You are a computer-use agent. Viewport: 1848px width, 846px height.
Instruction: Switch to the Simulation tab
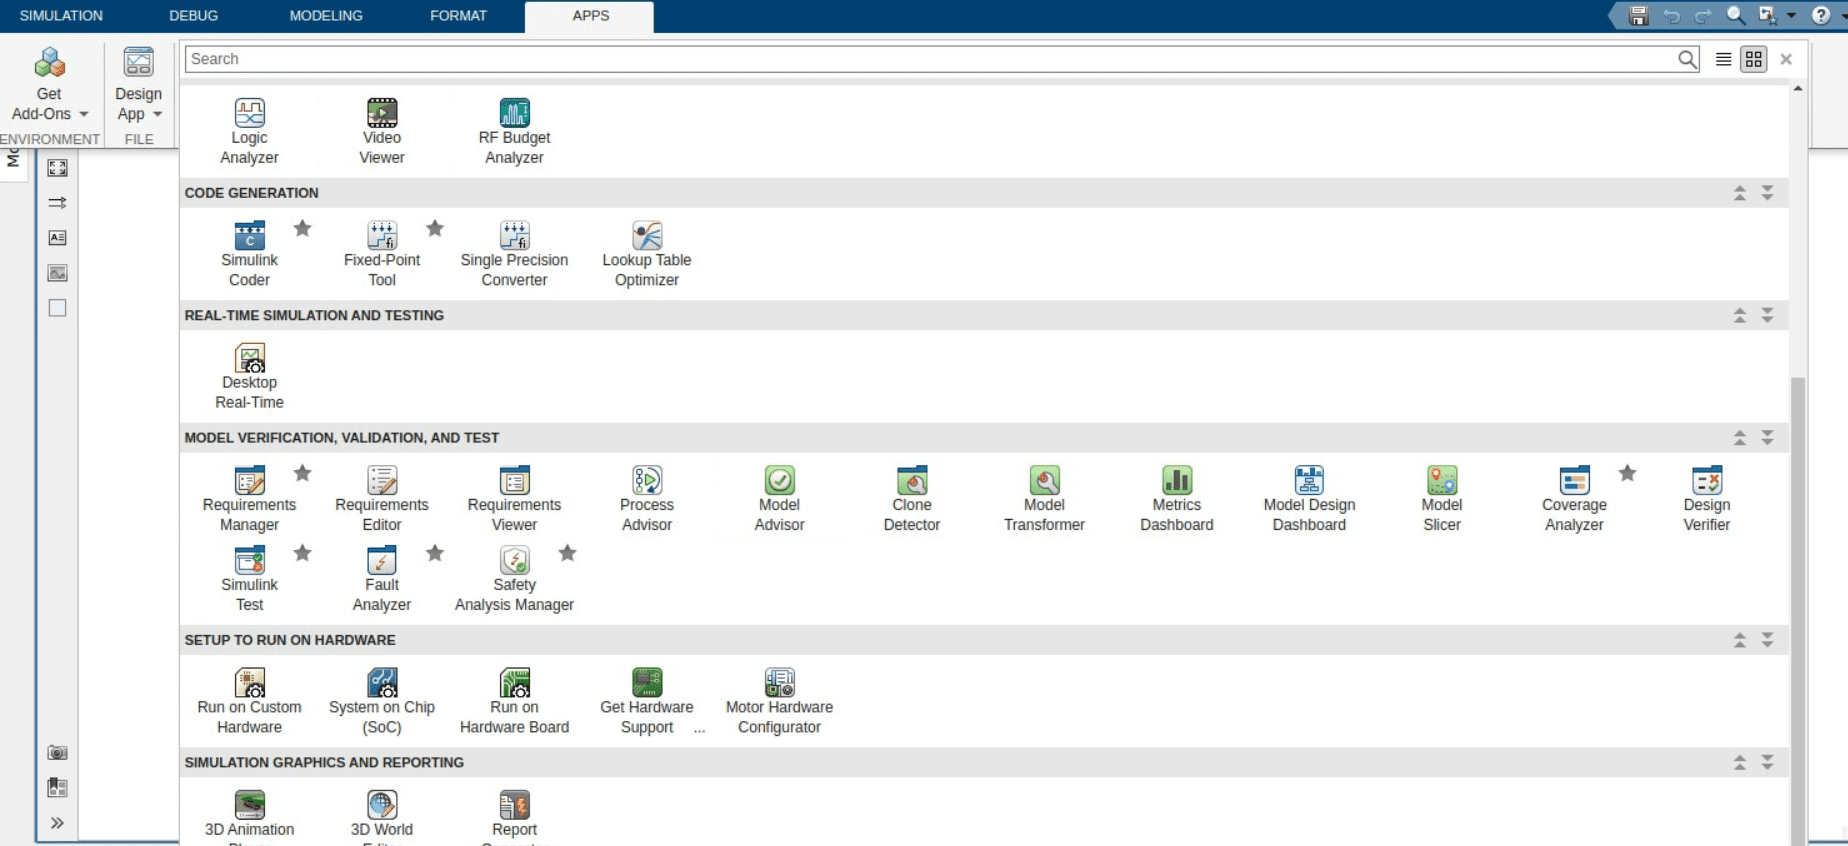[61, 16]
